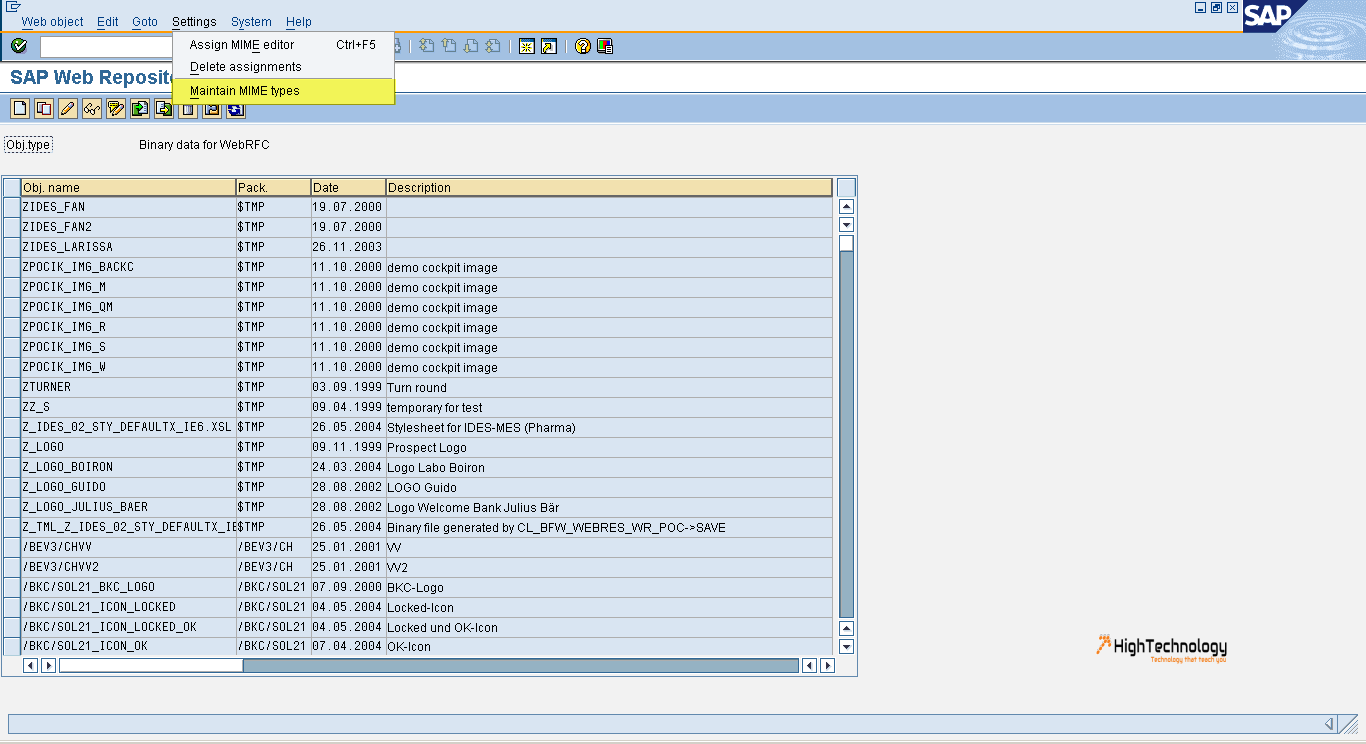
Task: Open the Goto menu
Action: tap(145, 22)
